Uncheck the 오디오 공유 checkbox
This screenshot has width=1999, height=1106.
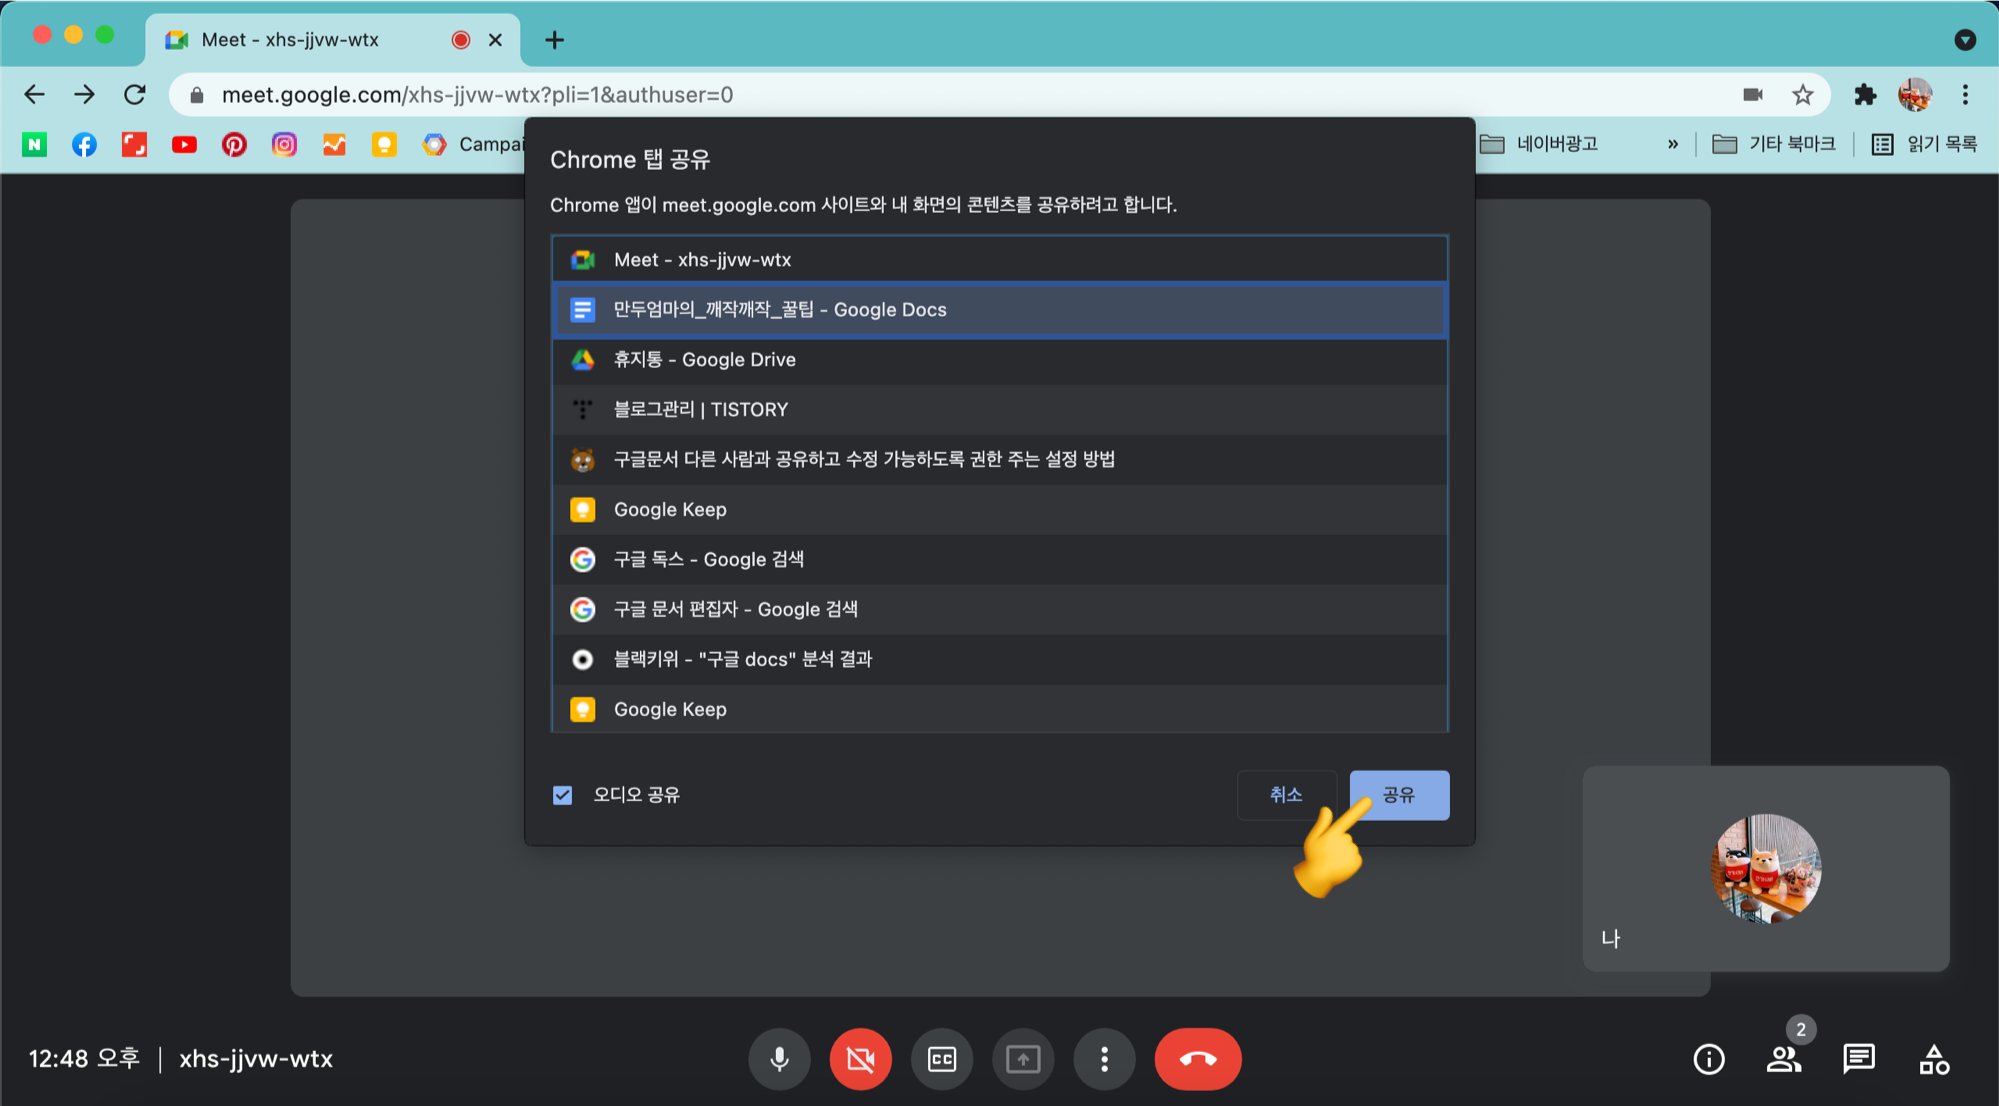(x=563, y=795)
